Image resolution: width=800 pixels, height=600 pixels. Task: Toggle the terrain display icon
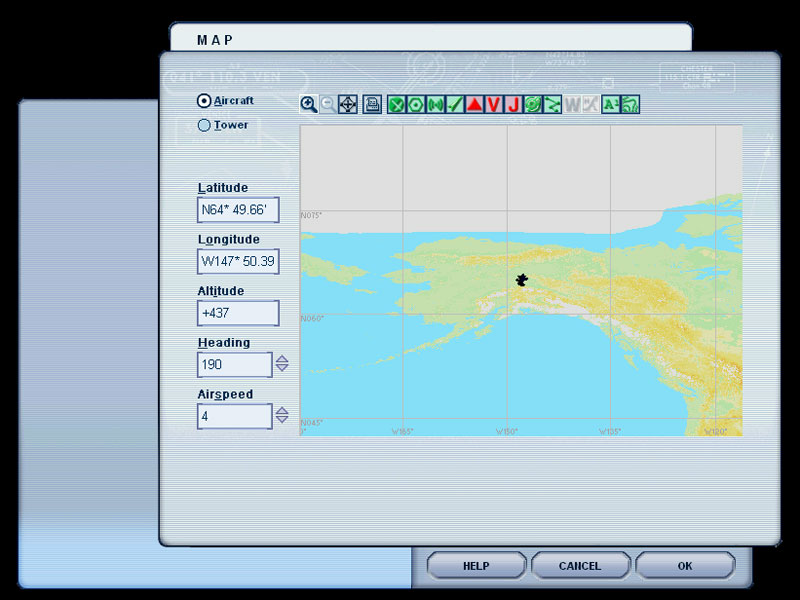tap(629, 104)
